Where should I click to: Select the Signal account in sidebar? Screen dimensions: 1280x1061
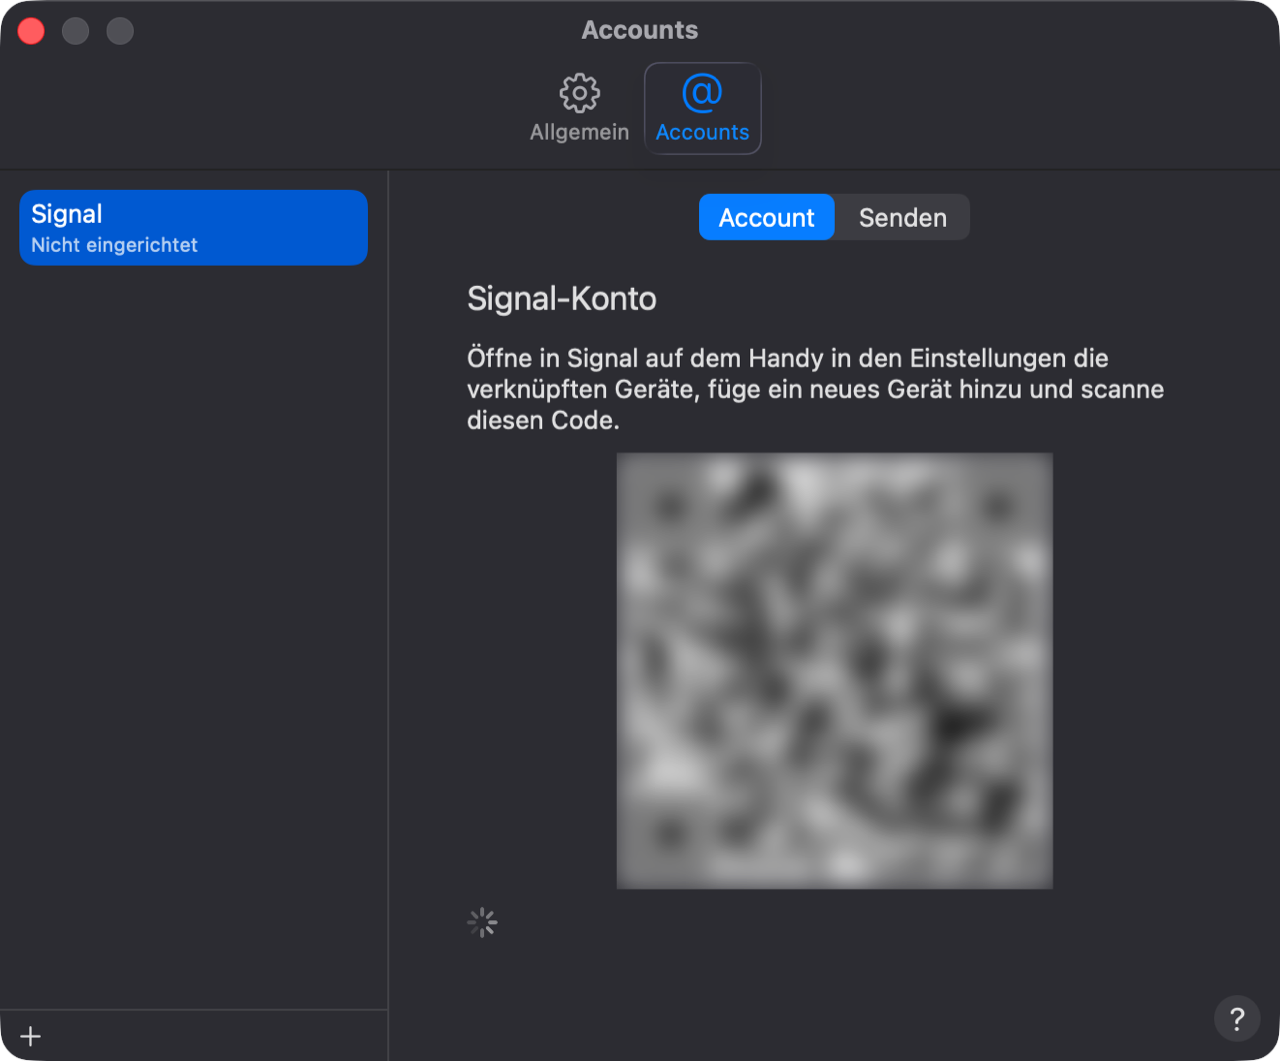coord(194,228)
